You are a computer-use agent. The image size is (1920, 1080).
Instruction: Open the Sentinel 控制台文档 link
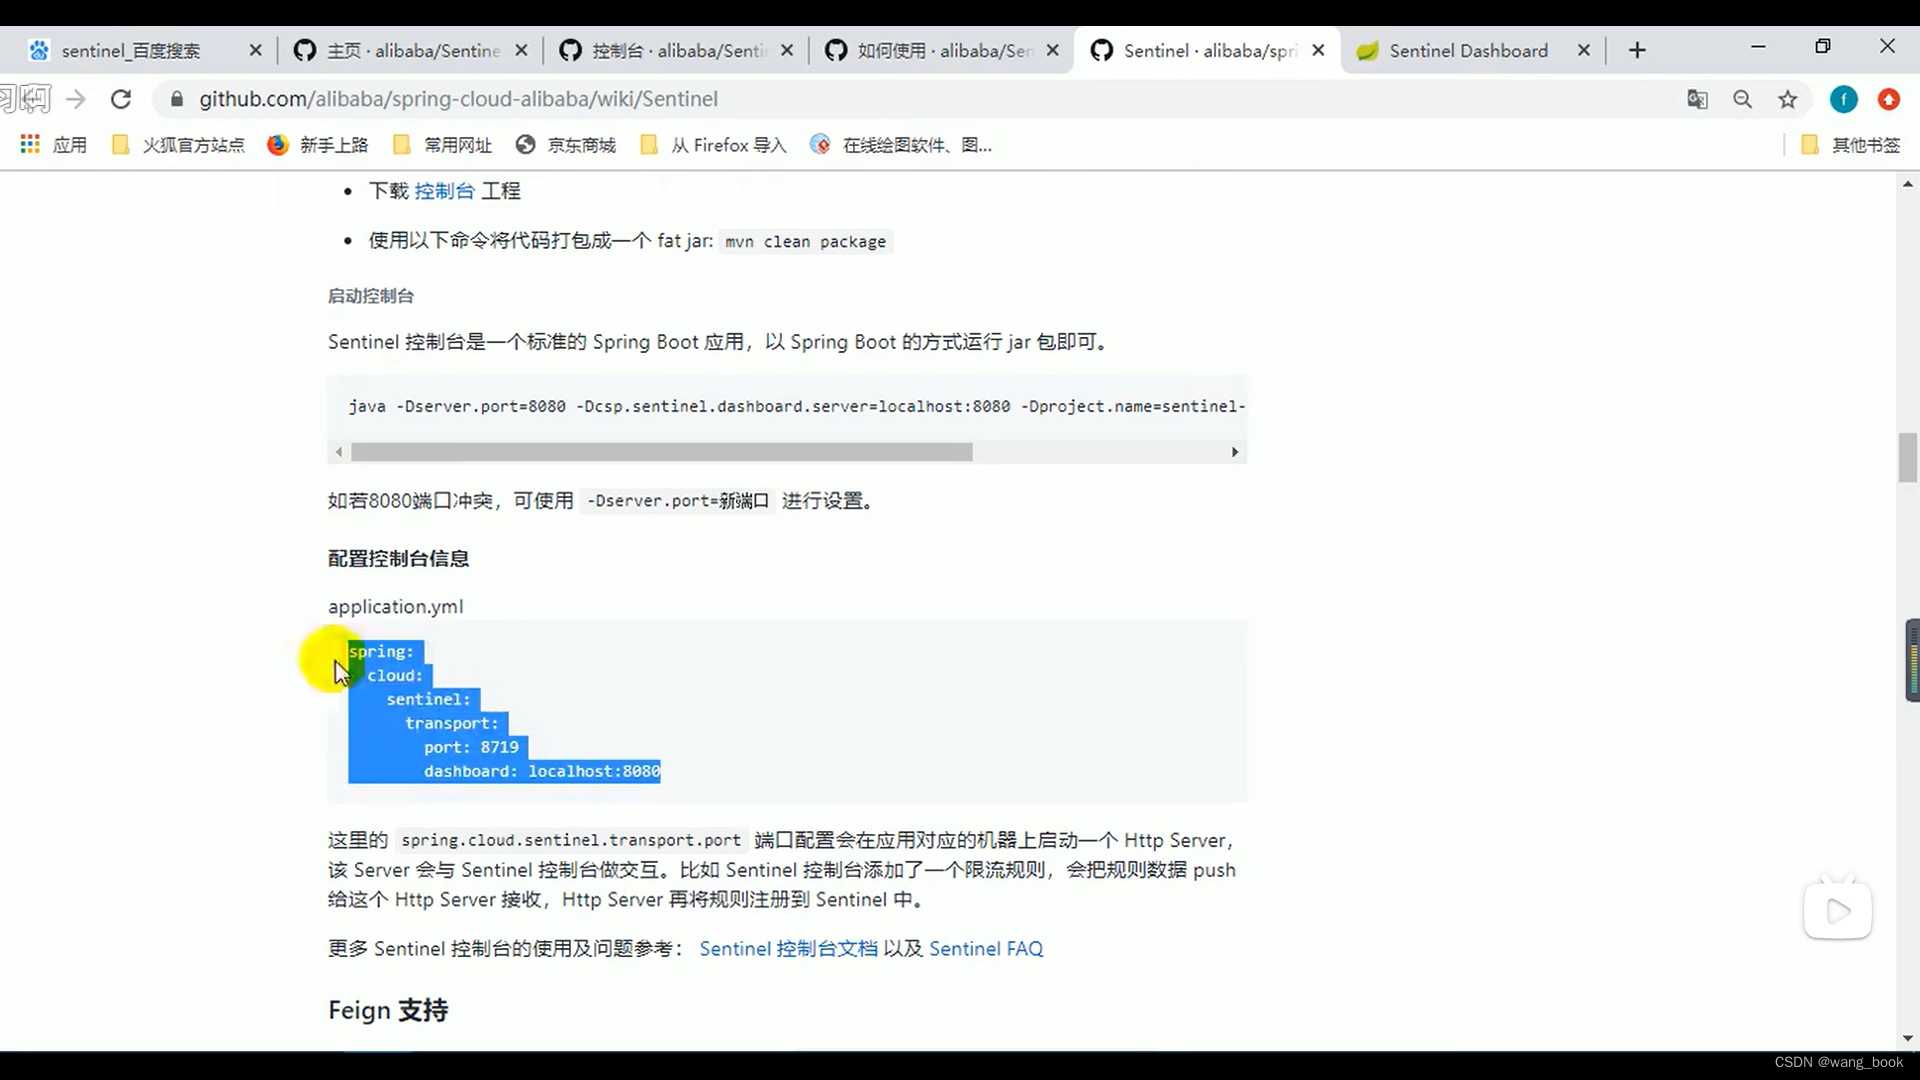[788, 949]
